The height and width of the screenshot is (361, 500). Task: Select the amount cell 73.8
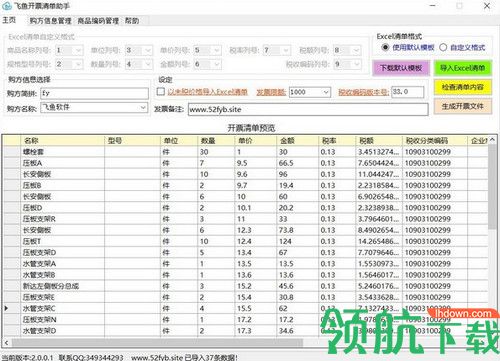297,230
